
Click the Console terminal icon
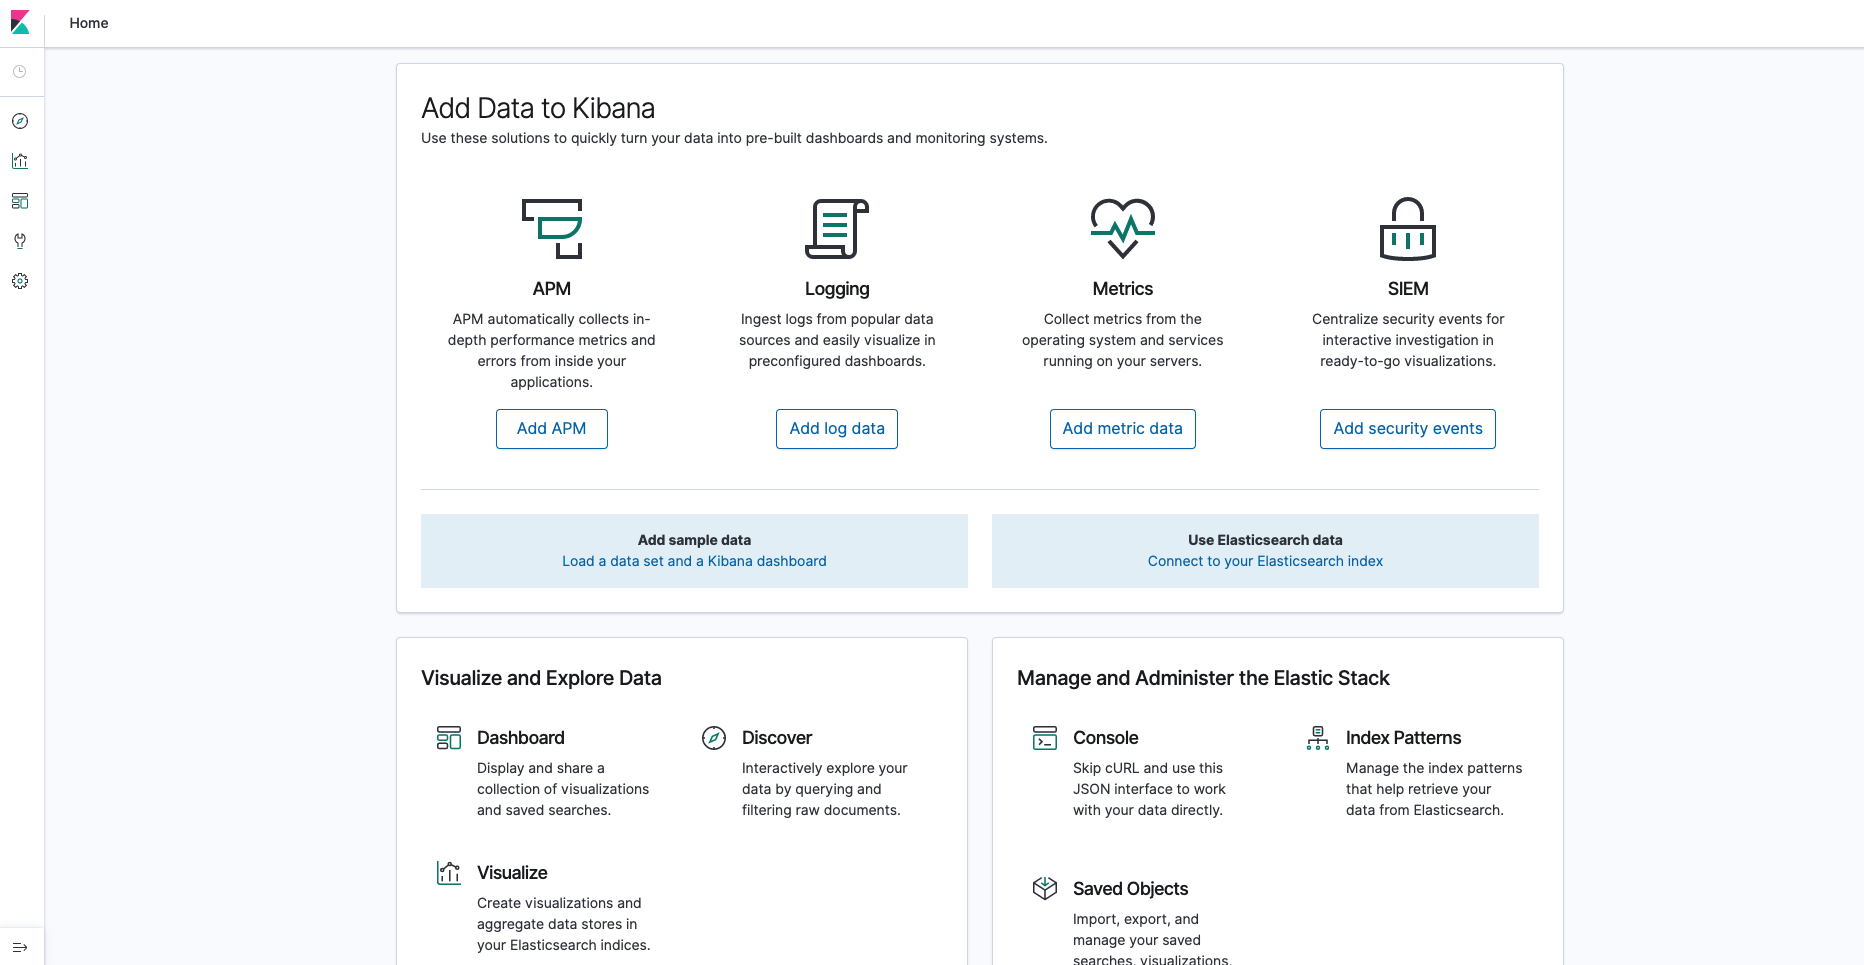pyautogui.click(x=1045, y=738)
